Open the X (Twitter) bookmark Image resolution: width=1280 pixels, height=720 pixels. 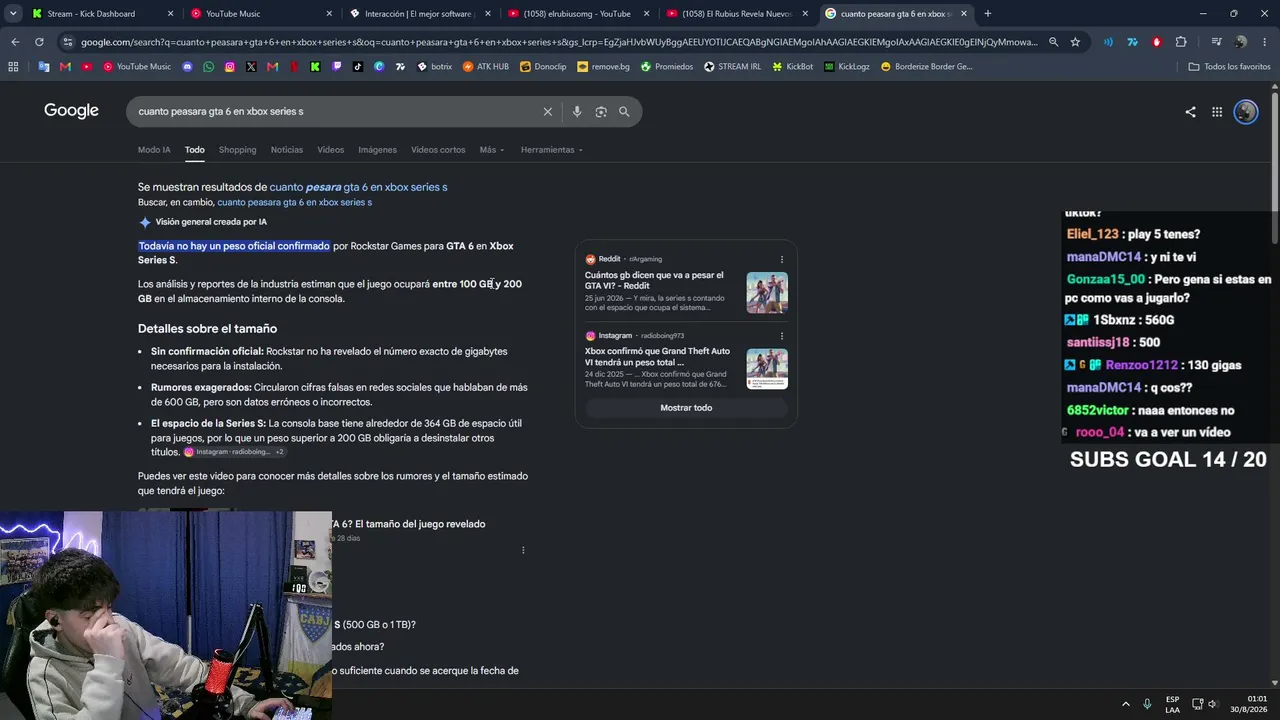251,67
